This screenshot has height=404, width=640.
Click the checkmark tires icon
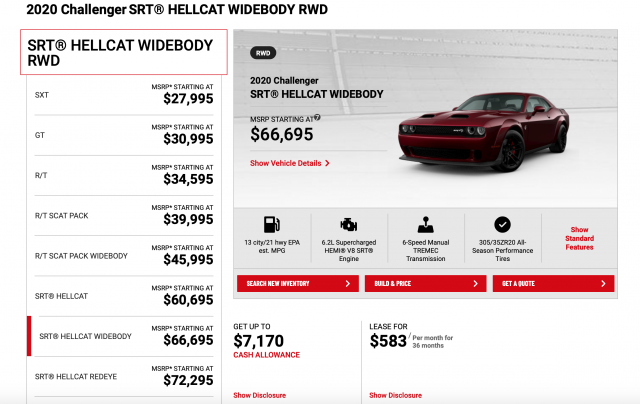pyautogui.click(x=502, y=224)
